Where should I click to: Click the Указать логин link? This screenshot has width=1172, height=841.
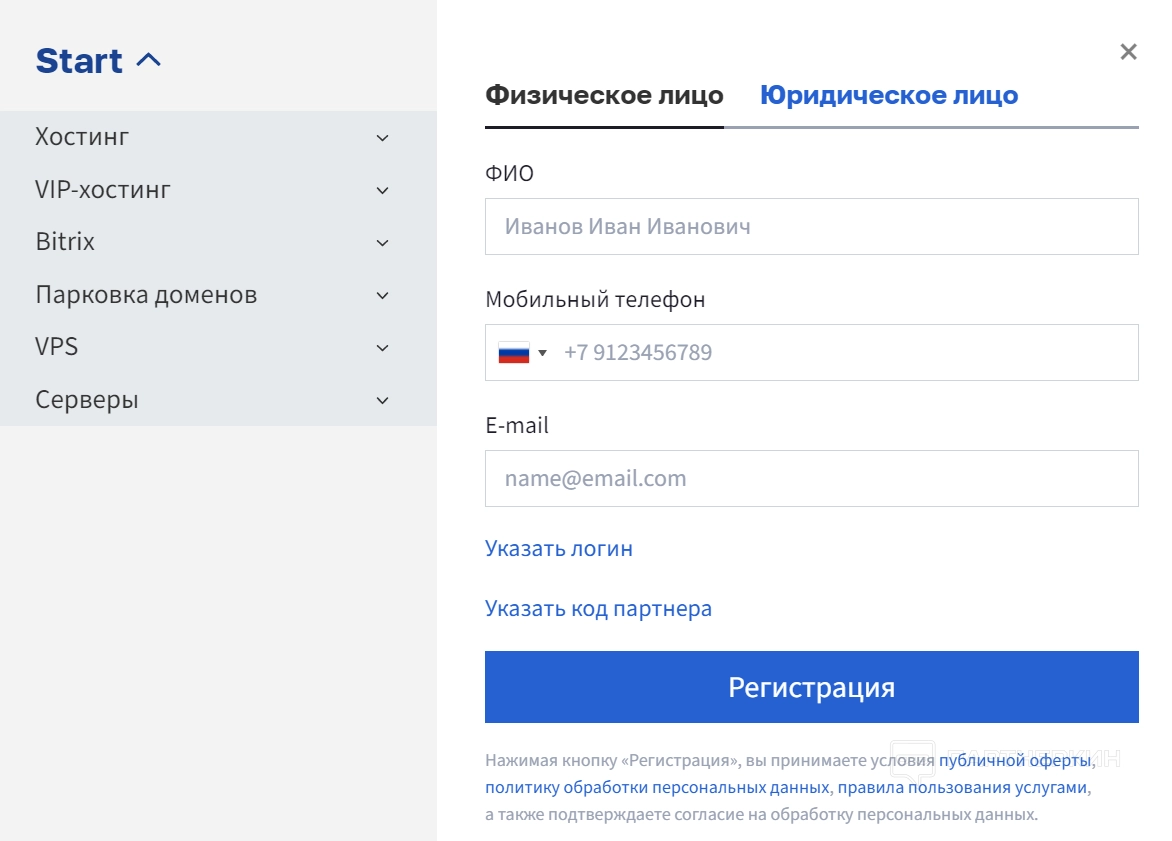pyautogui.click(x=558, y=549)
